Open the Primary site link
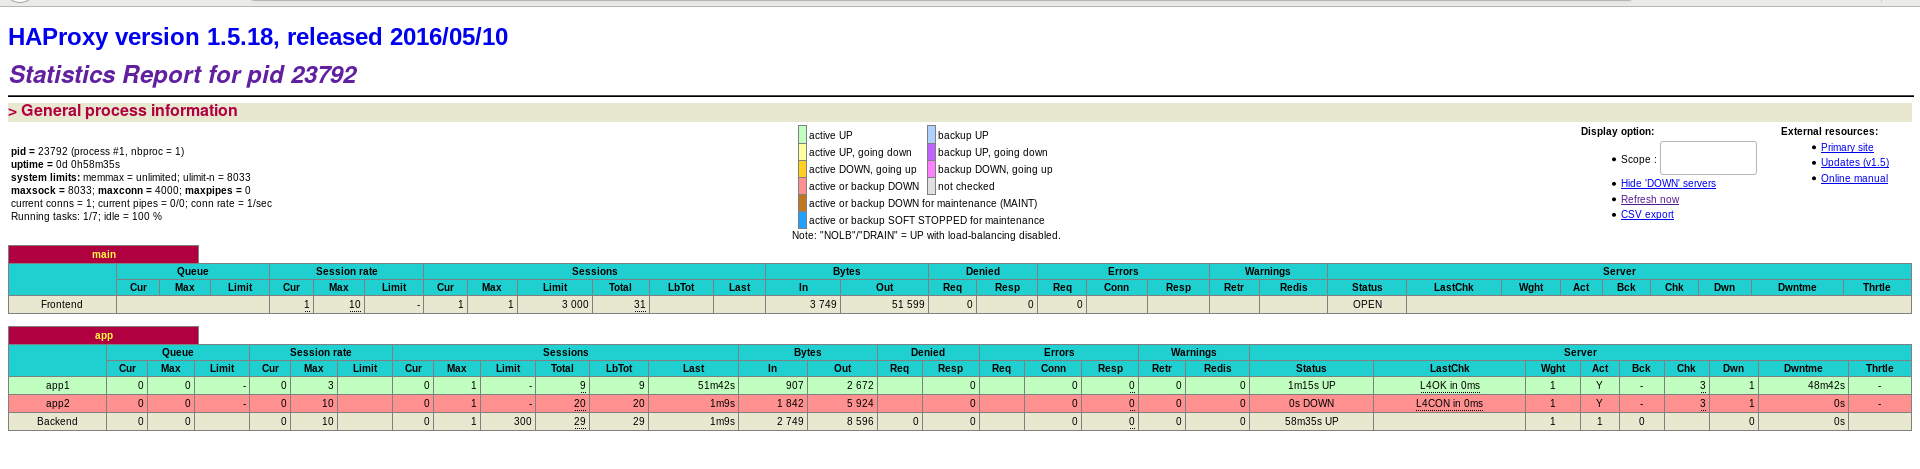This screenshot has height=469, width=1920. coord(1847,147)
